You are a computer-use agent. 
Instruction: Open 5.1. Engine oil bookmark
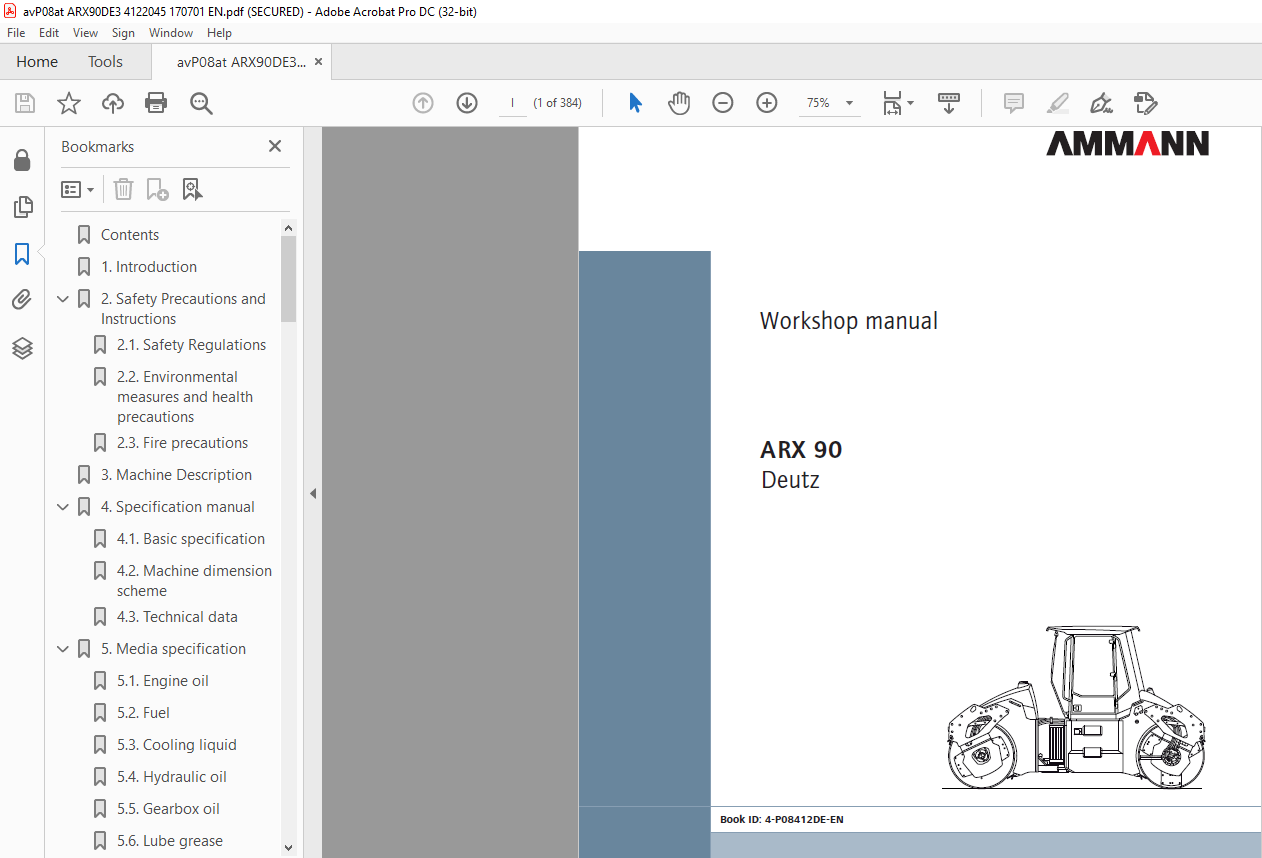(163, 681)
